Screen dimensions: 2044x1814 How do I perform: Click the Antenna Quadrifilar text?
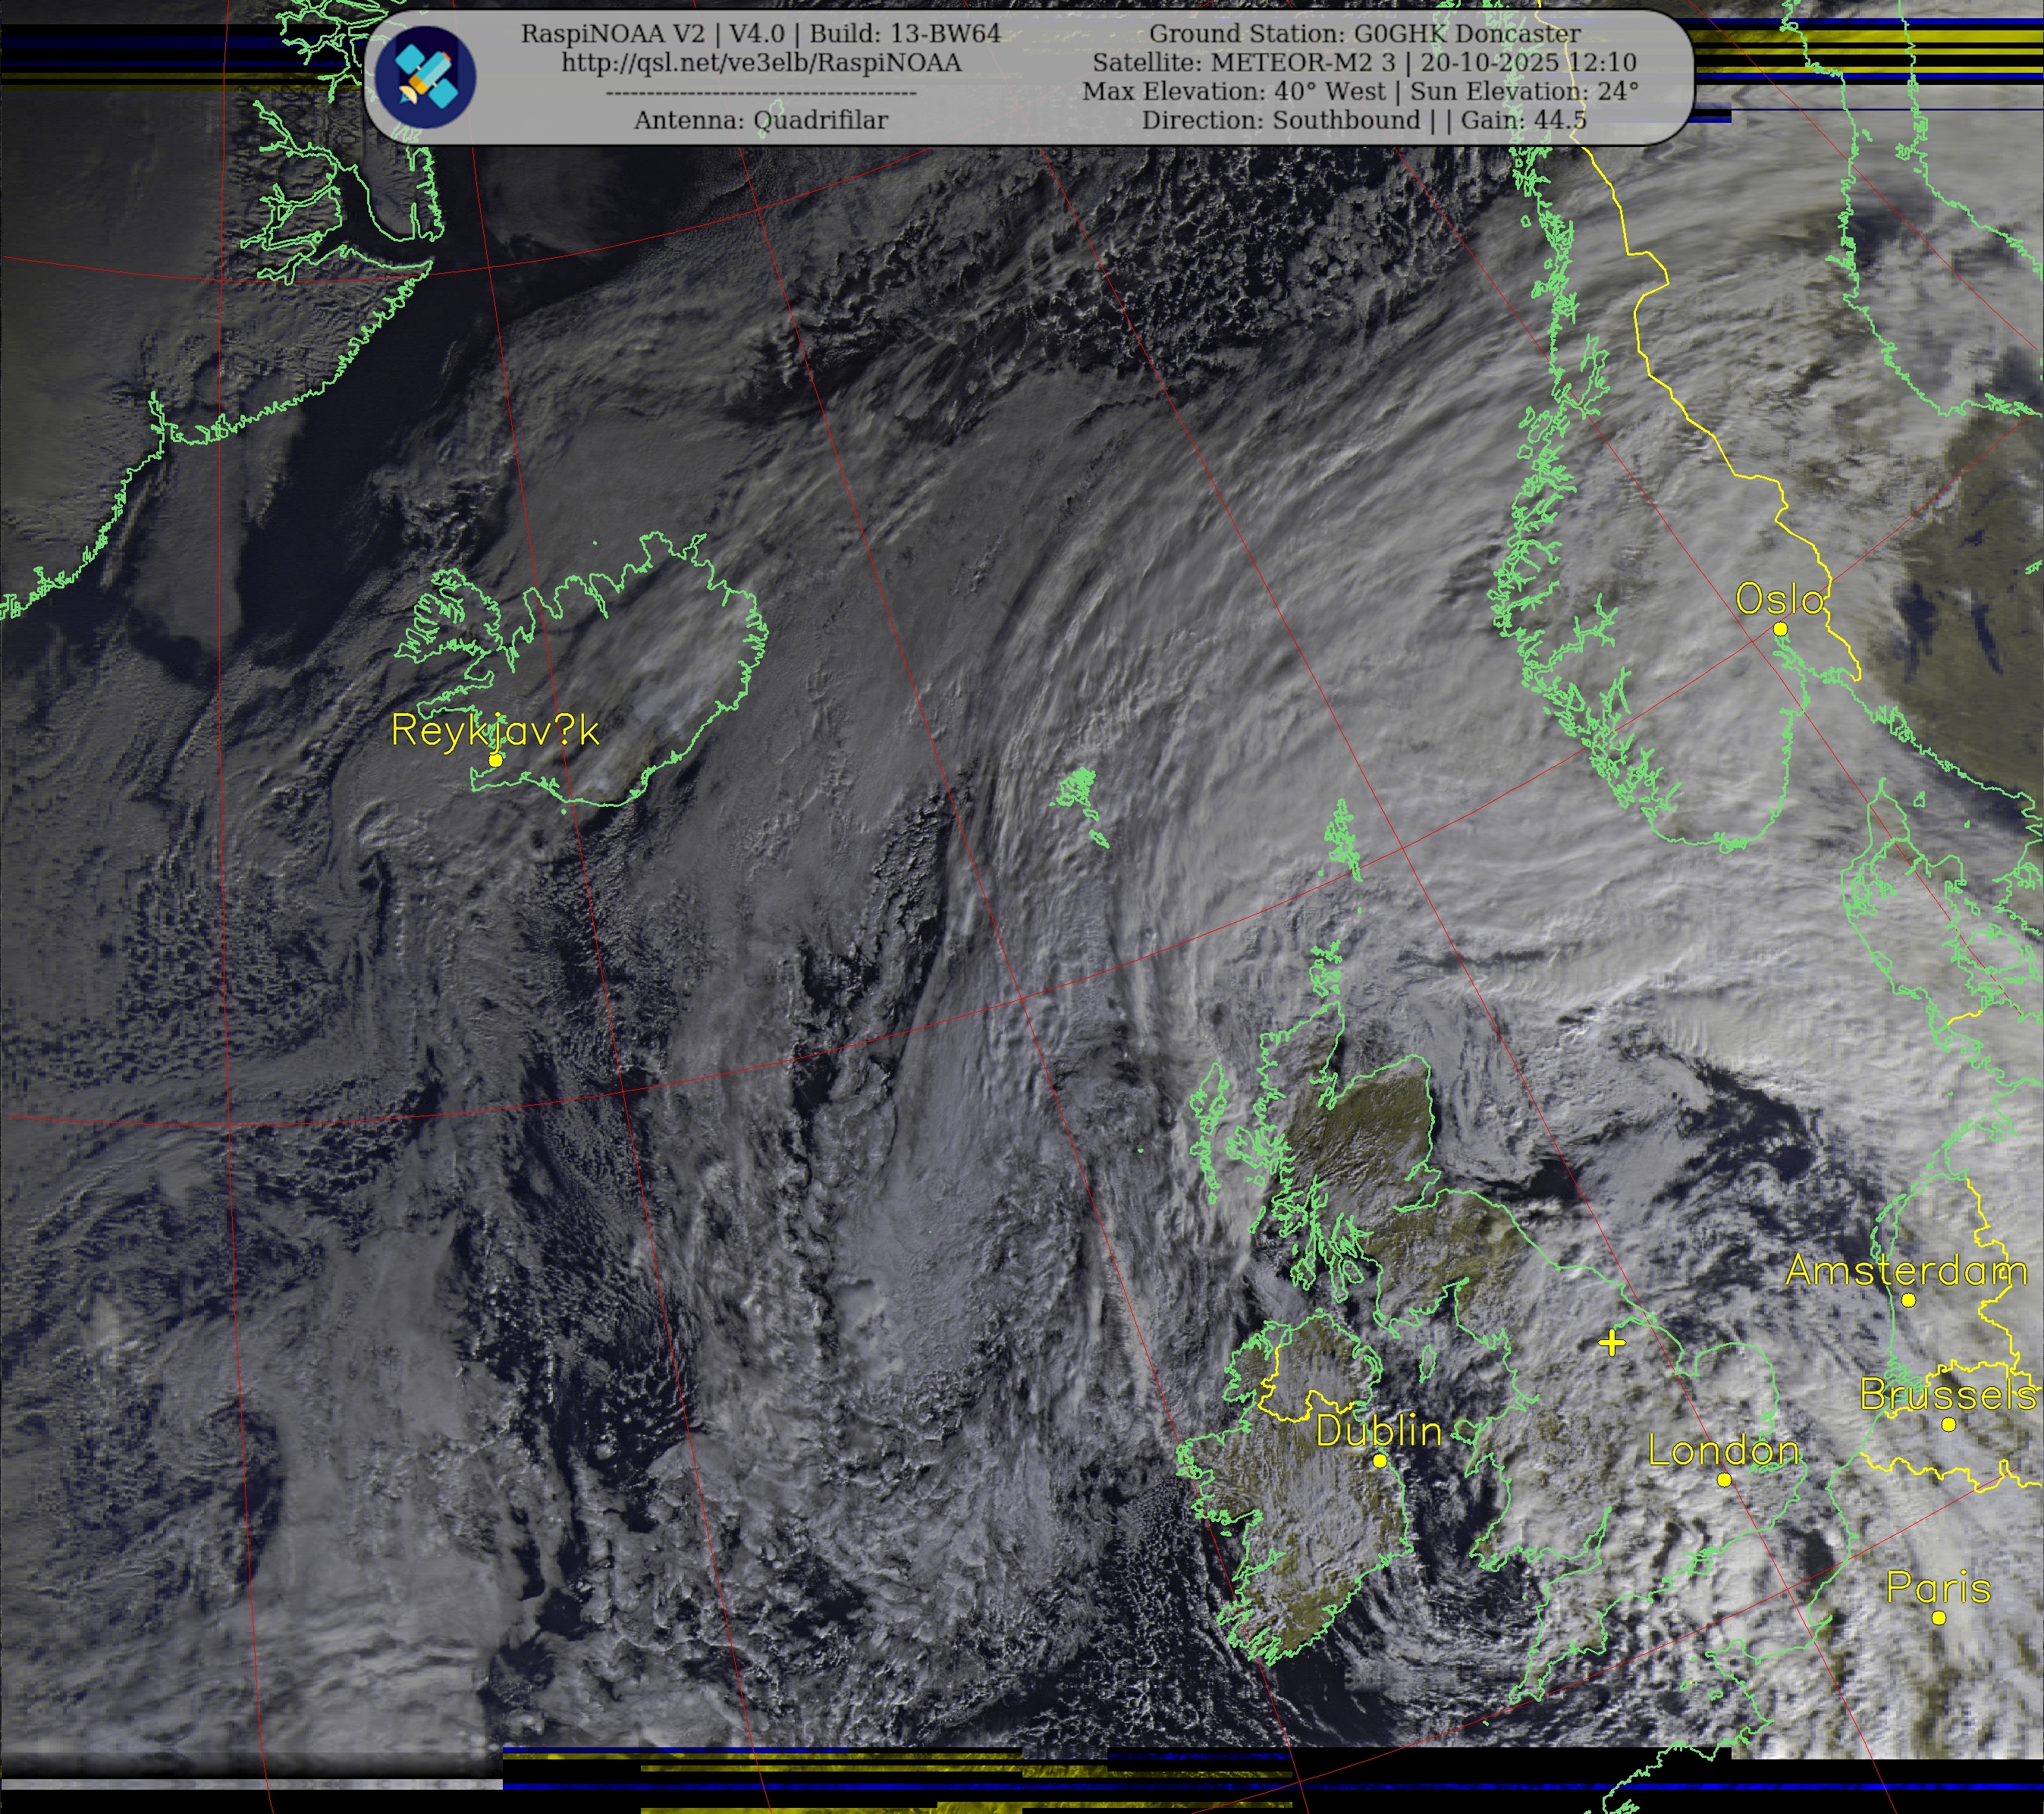pyautogui.click(x=760, y=120)
